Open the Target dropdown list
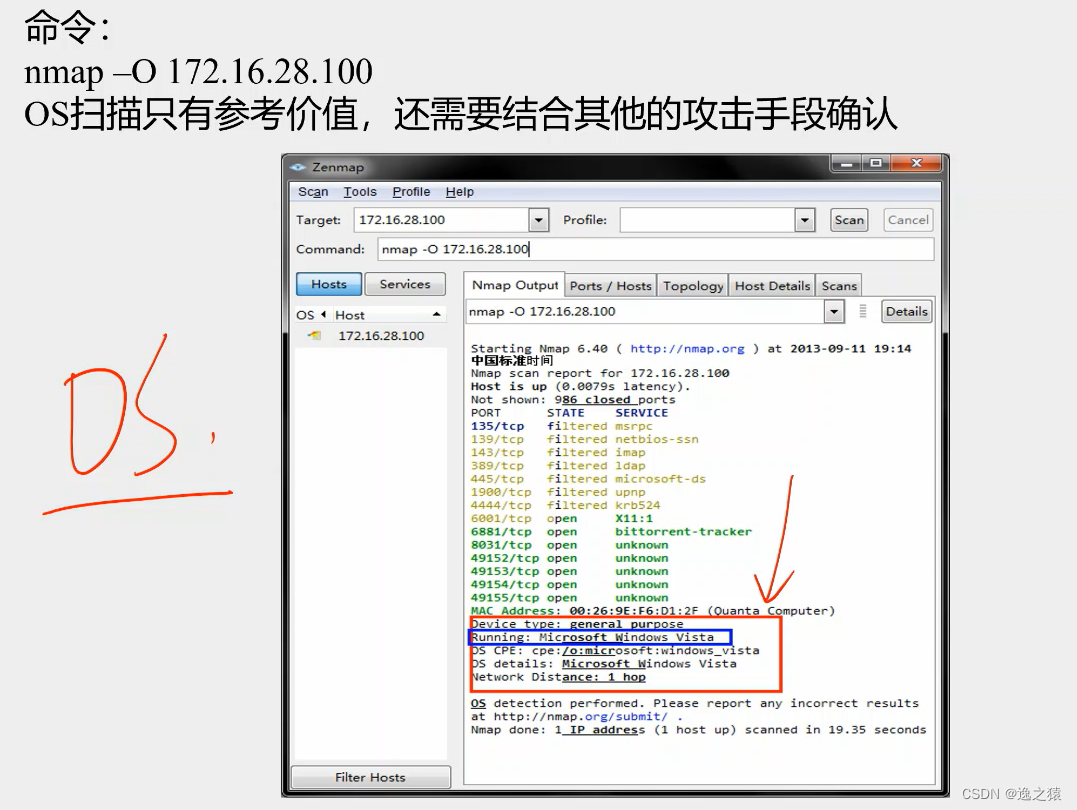1077x810 pixels. [x=537, y=219]
